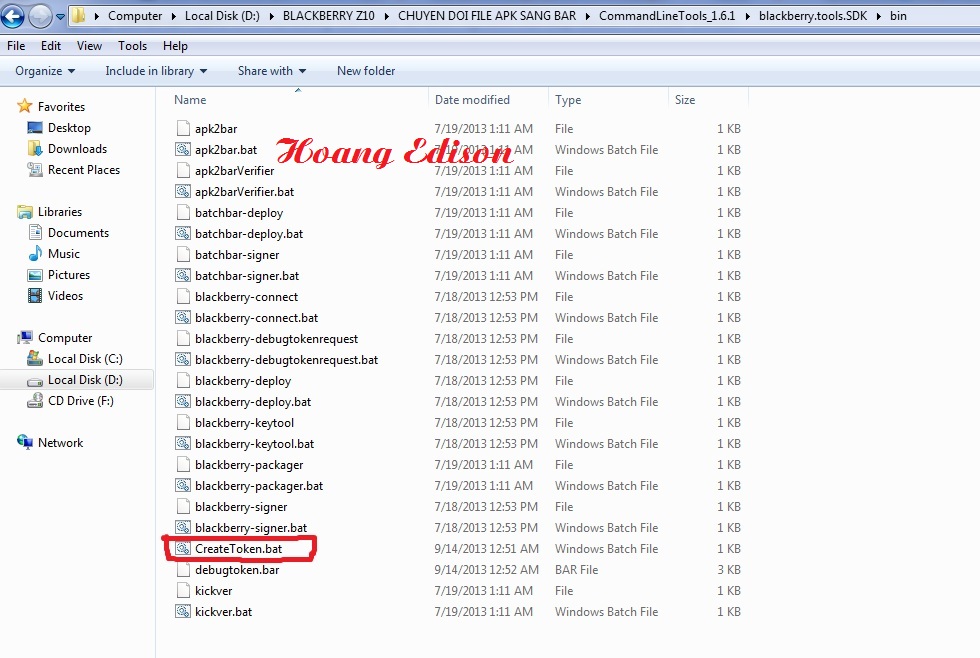Expand breadcrumb arrow after Local Disk (D:)
Viewport: 980px width, 658px height.
[x=271, y=16]
